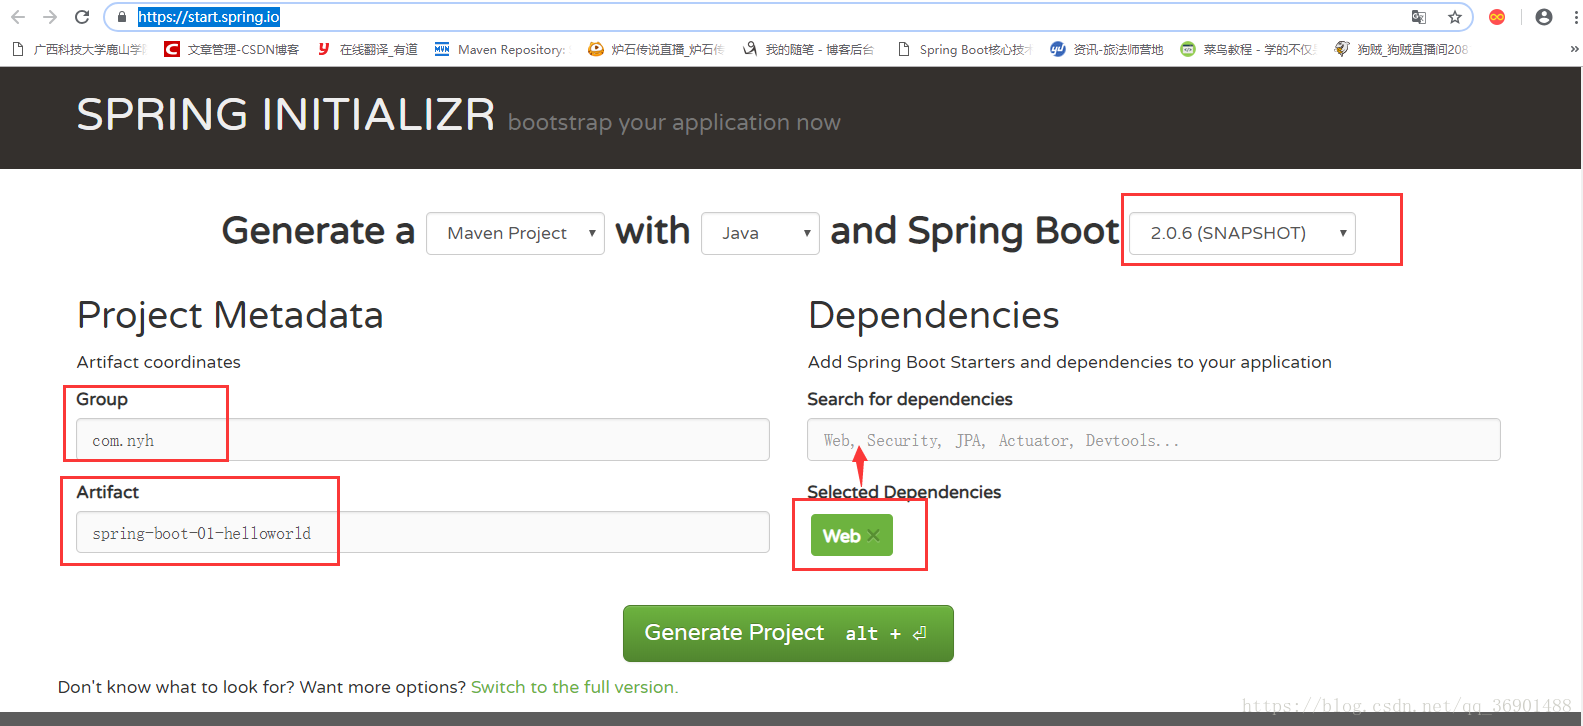1583x726 pixels.
Task: Click the Artifact input field
Action: 423,532
